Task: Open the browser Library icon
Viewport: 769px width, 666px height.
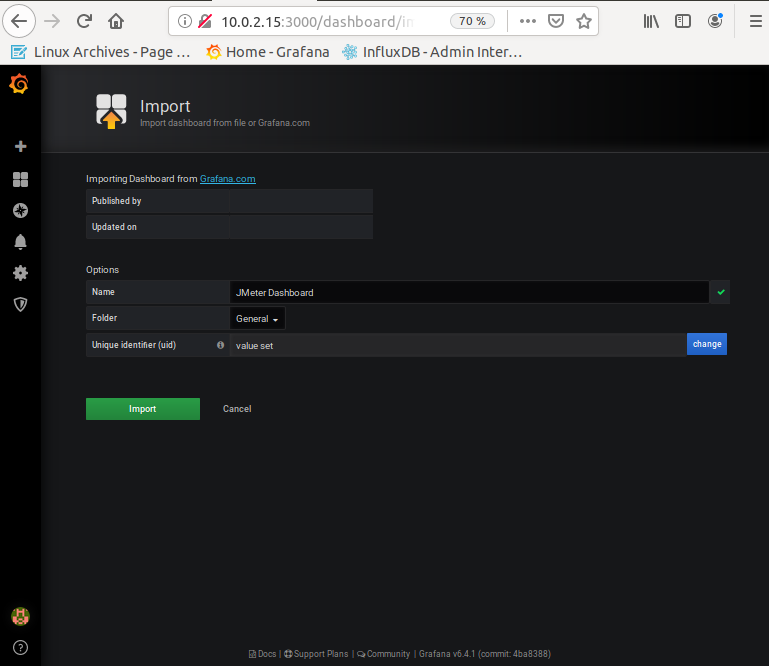Action: pyautogui.click(x=651, y=21)
